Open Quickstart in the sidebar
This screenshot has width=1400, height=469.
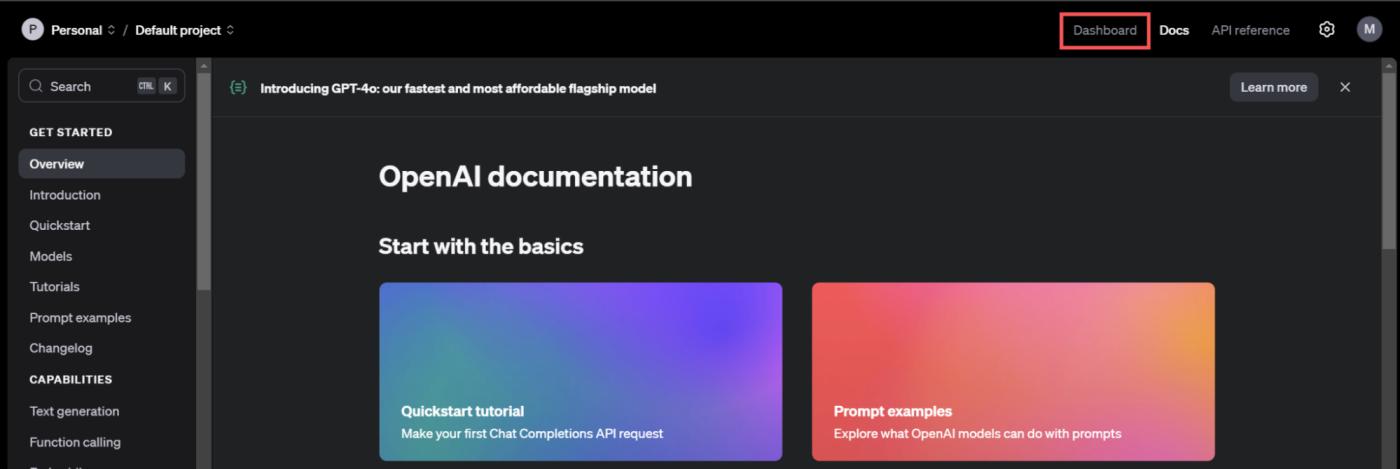[60, 225]
